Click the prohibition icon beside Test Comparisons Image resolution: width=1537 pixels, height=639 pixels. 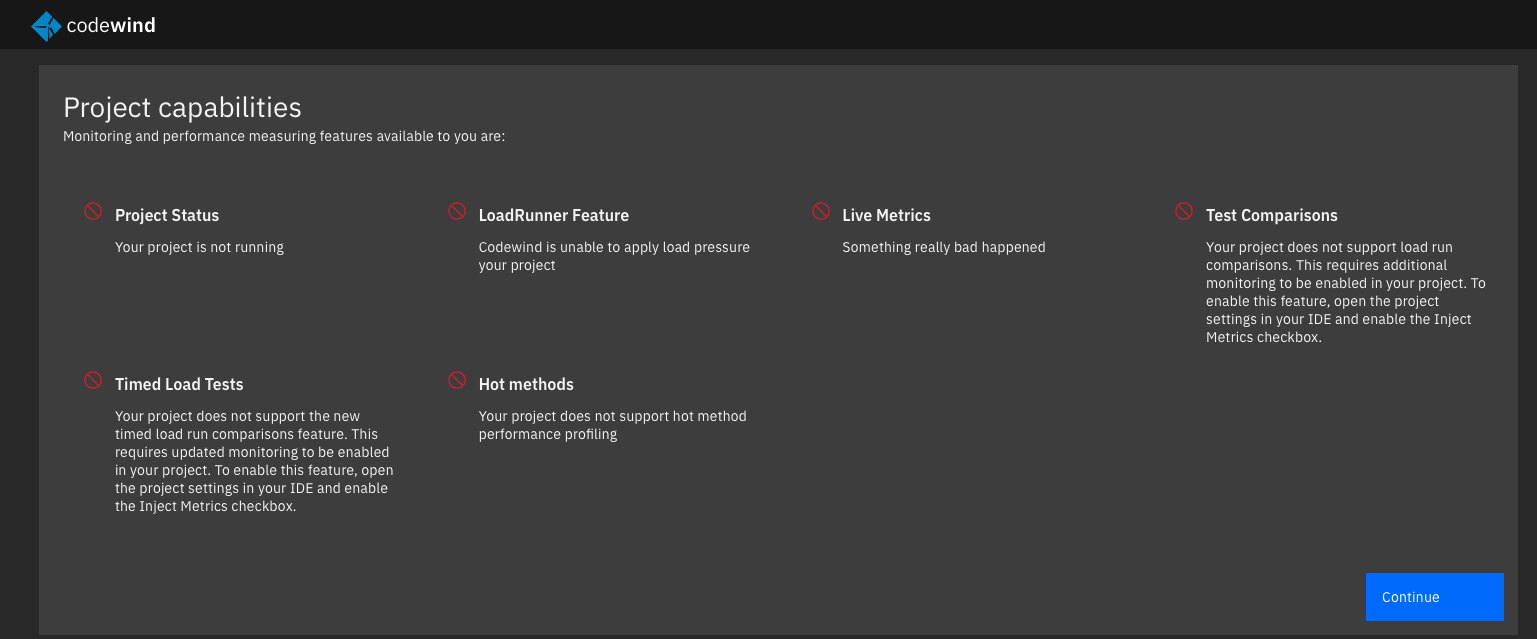point(1184,211)
